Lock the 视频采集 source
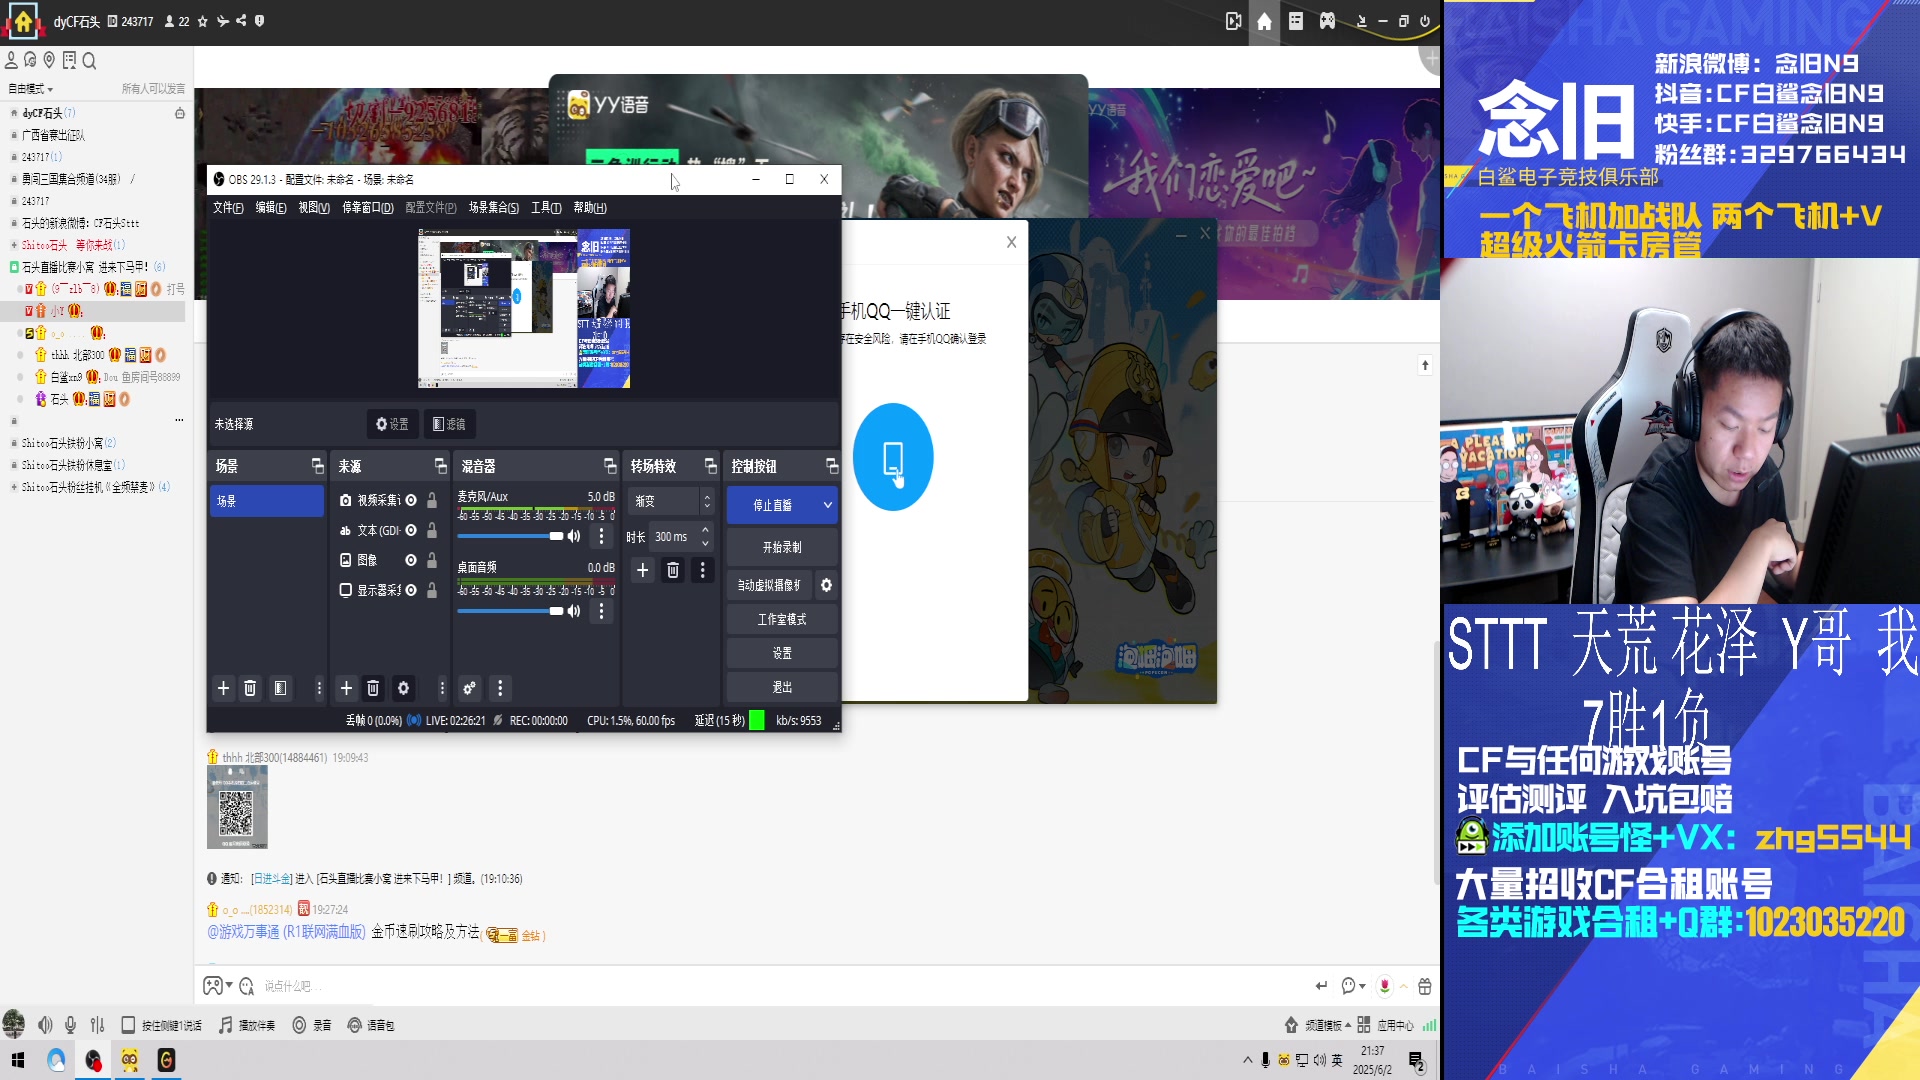 coord(432,500)
